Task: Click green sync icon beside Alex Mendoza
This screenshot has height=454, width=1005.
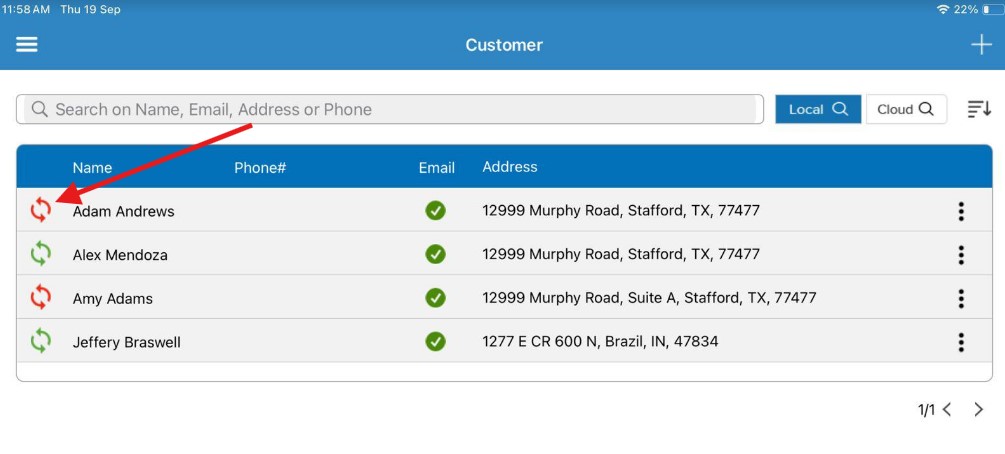Action: (40, 254)
